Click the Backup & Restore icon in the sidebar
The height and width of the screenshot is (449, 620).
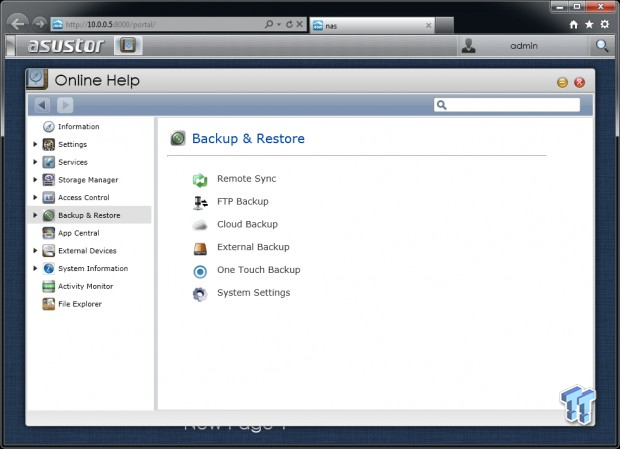pyautogui.click(x=49, y=215)
